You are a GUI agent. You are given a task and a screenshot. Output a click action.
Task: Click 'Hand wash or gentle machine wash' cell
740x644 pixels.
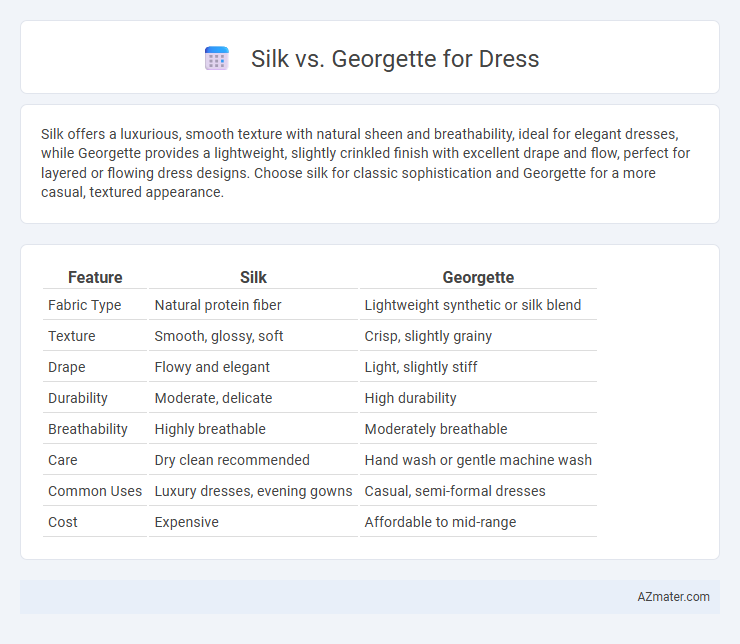[478, 460]
